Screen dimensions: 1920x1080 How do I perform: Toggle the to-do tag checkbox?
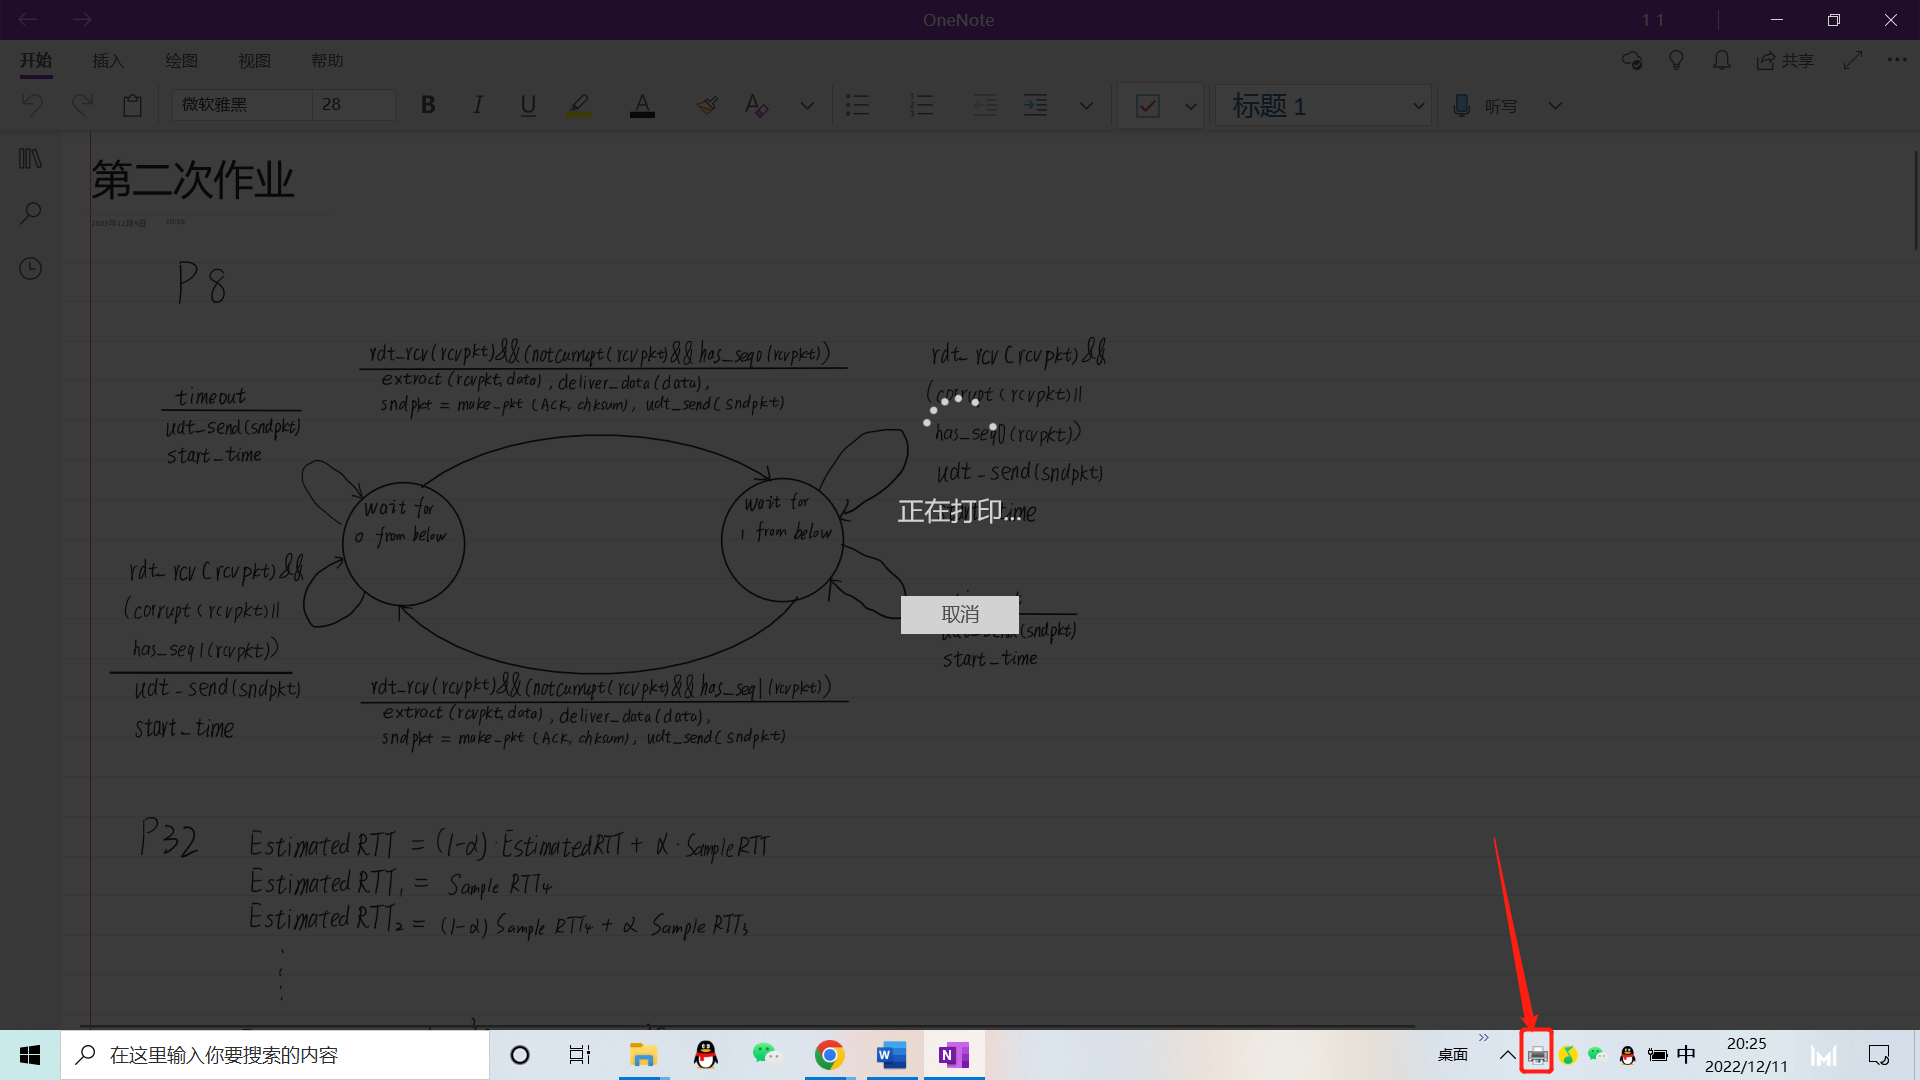(1148, 106)
